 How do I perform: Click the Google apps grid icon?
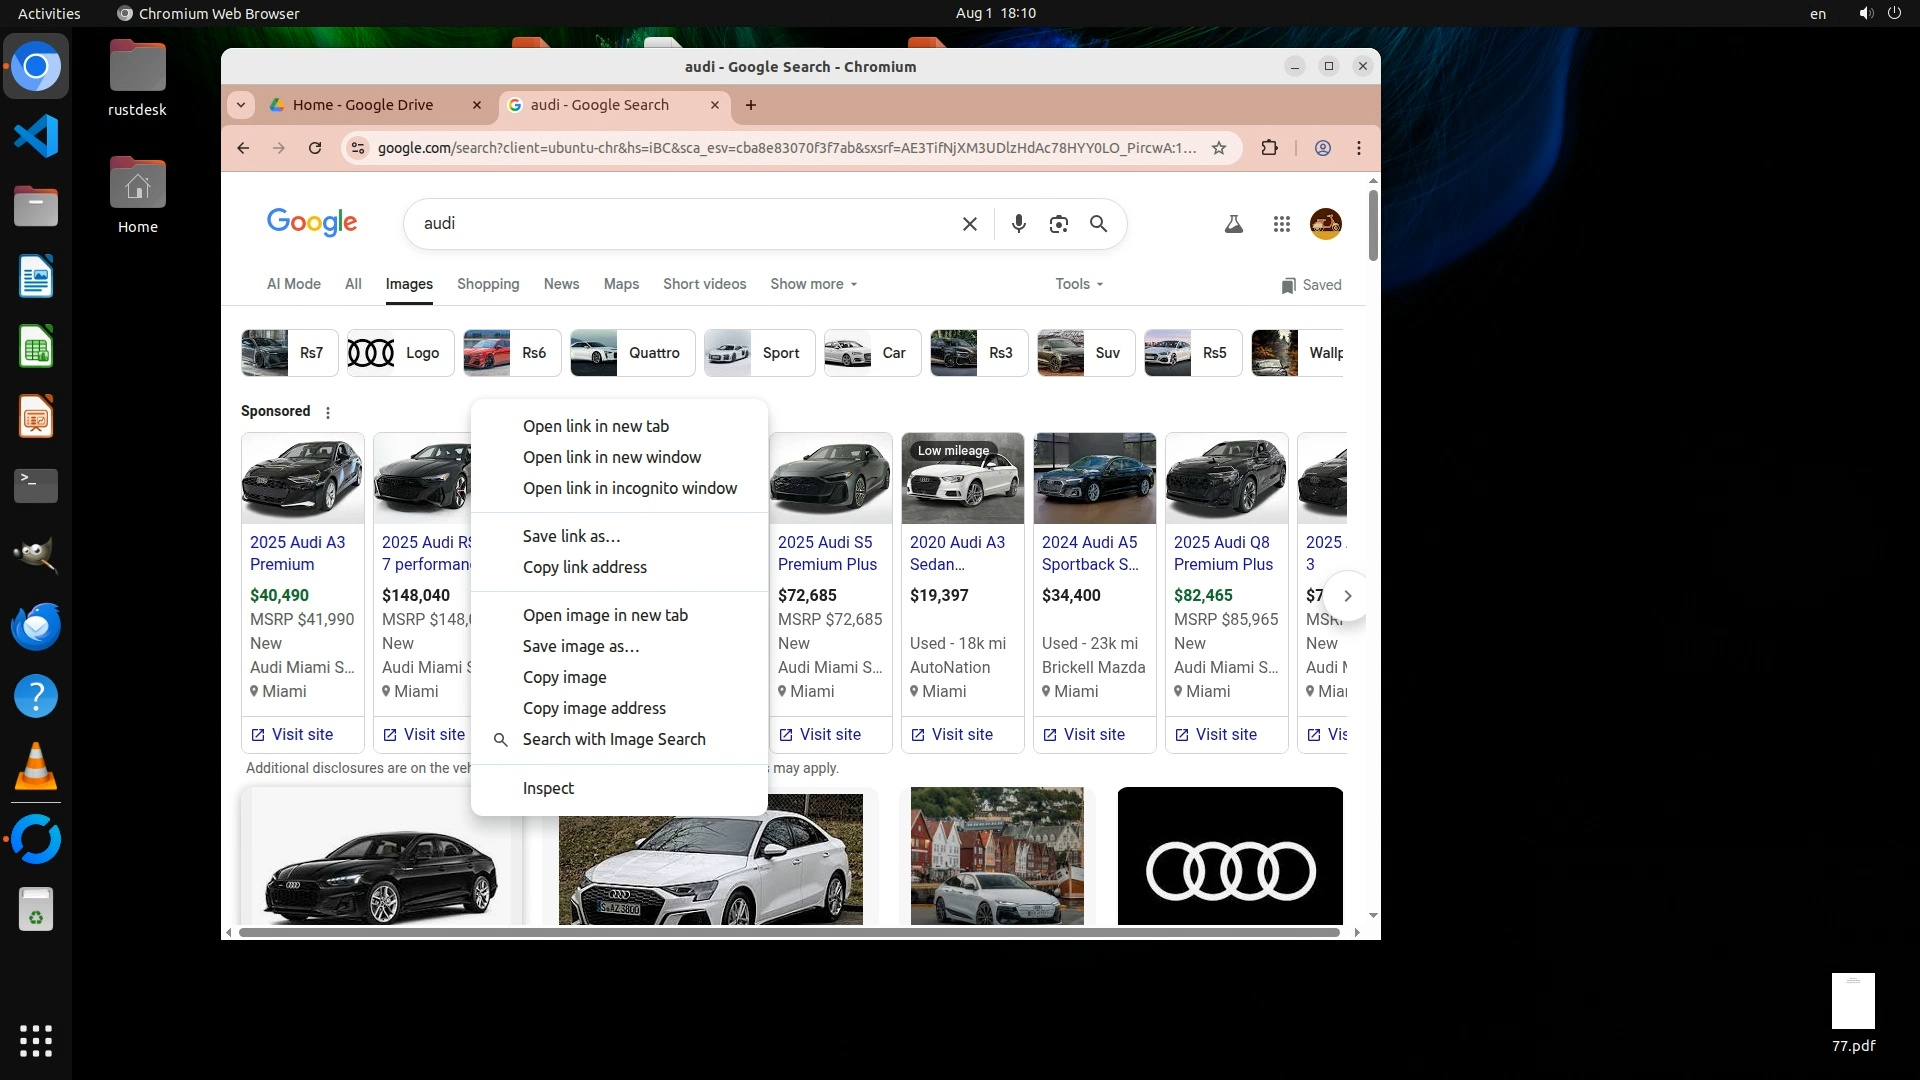[x=1281, y=224]
